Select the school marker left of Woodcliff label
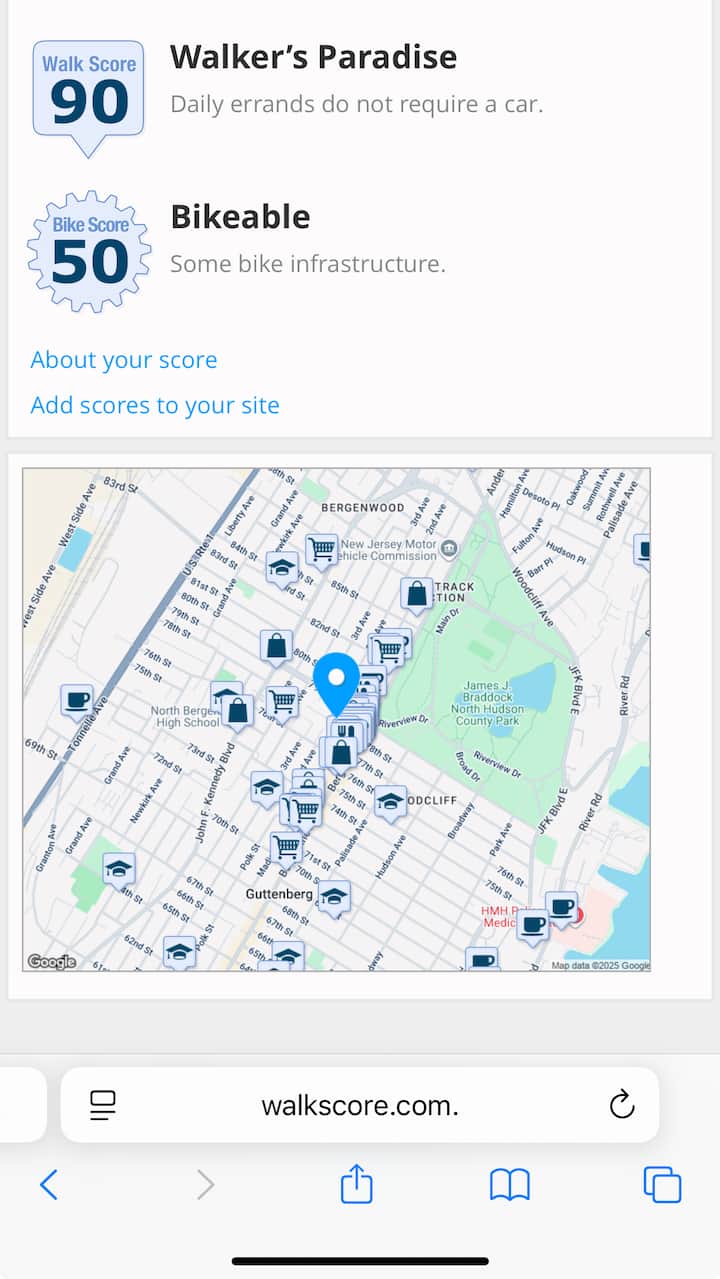 click(390, 800)
